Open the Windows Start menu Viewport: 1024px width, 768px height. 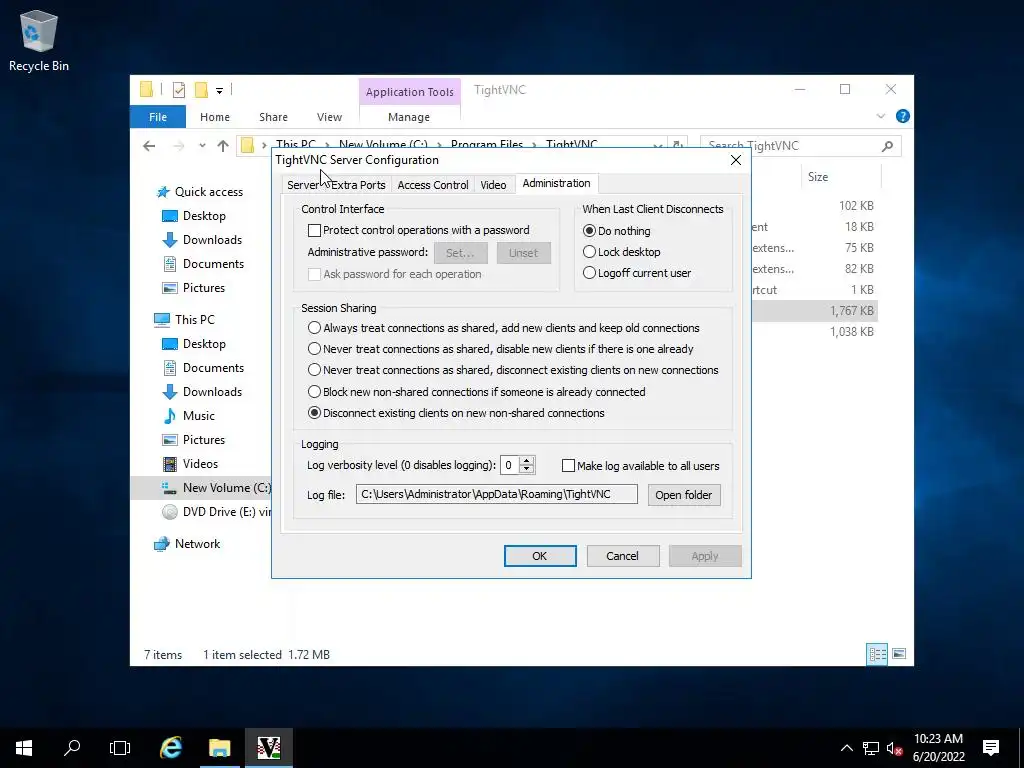tap(24, 748)
